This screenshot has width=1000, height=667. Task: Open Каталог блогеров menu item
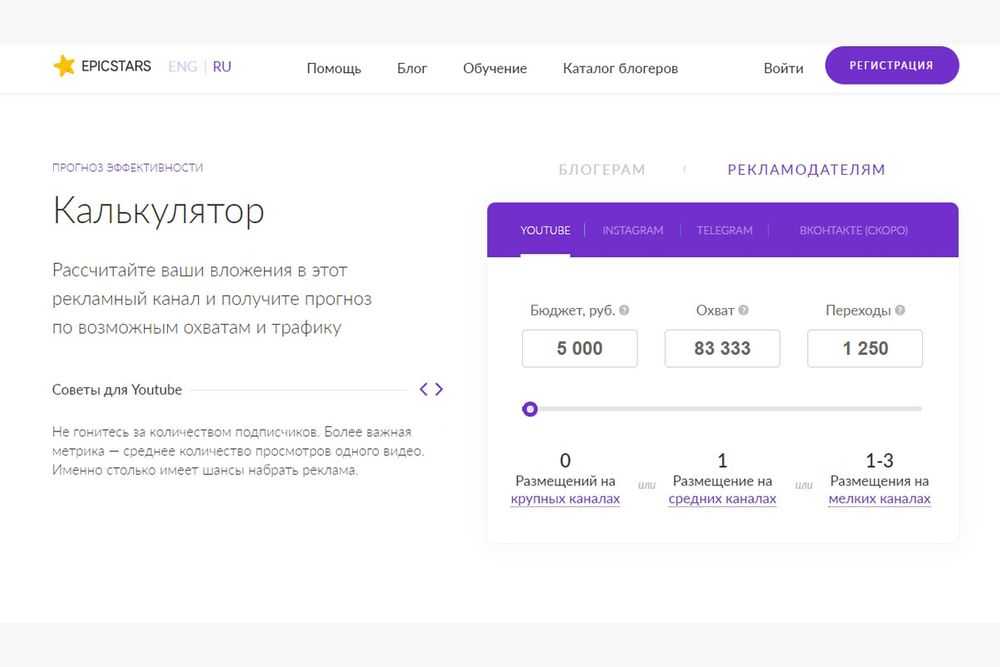620,68
